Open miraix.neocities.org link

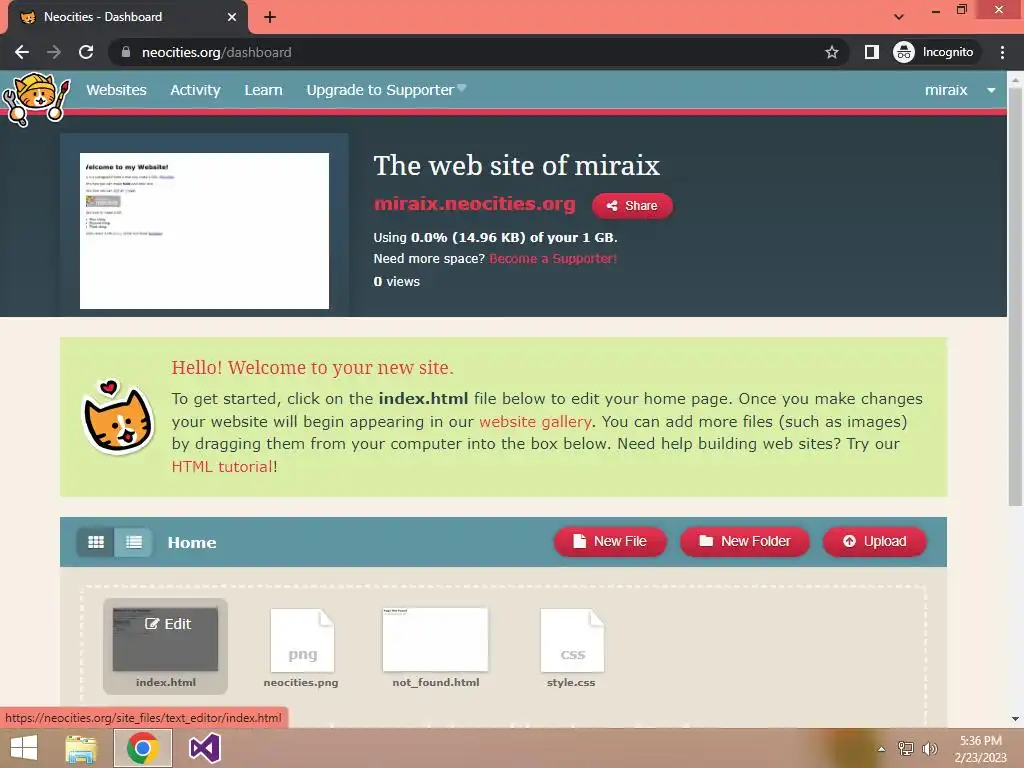click(475, 204)
